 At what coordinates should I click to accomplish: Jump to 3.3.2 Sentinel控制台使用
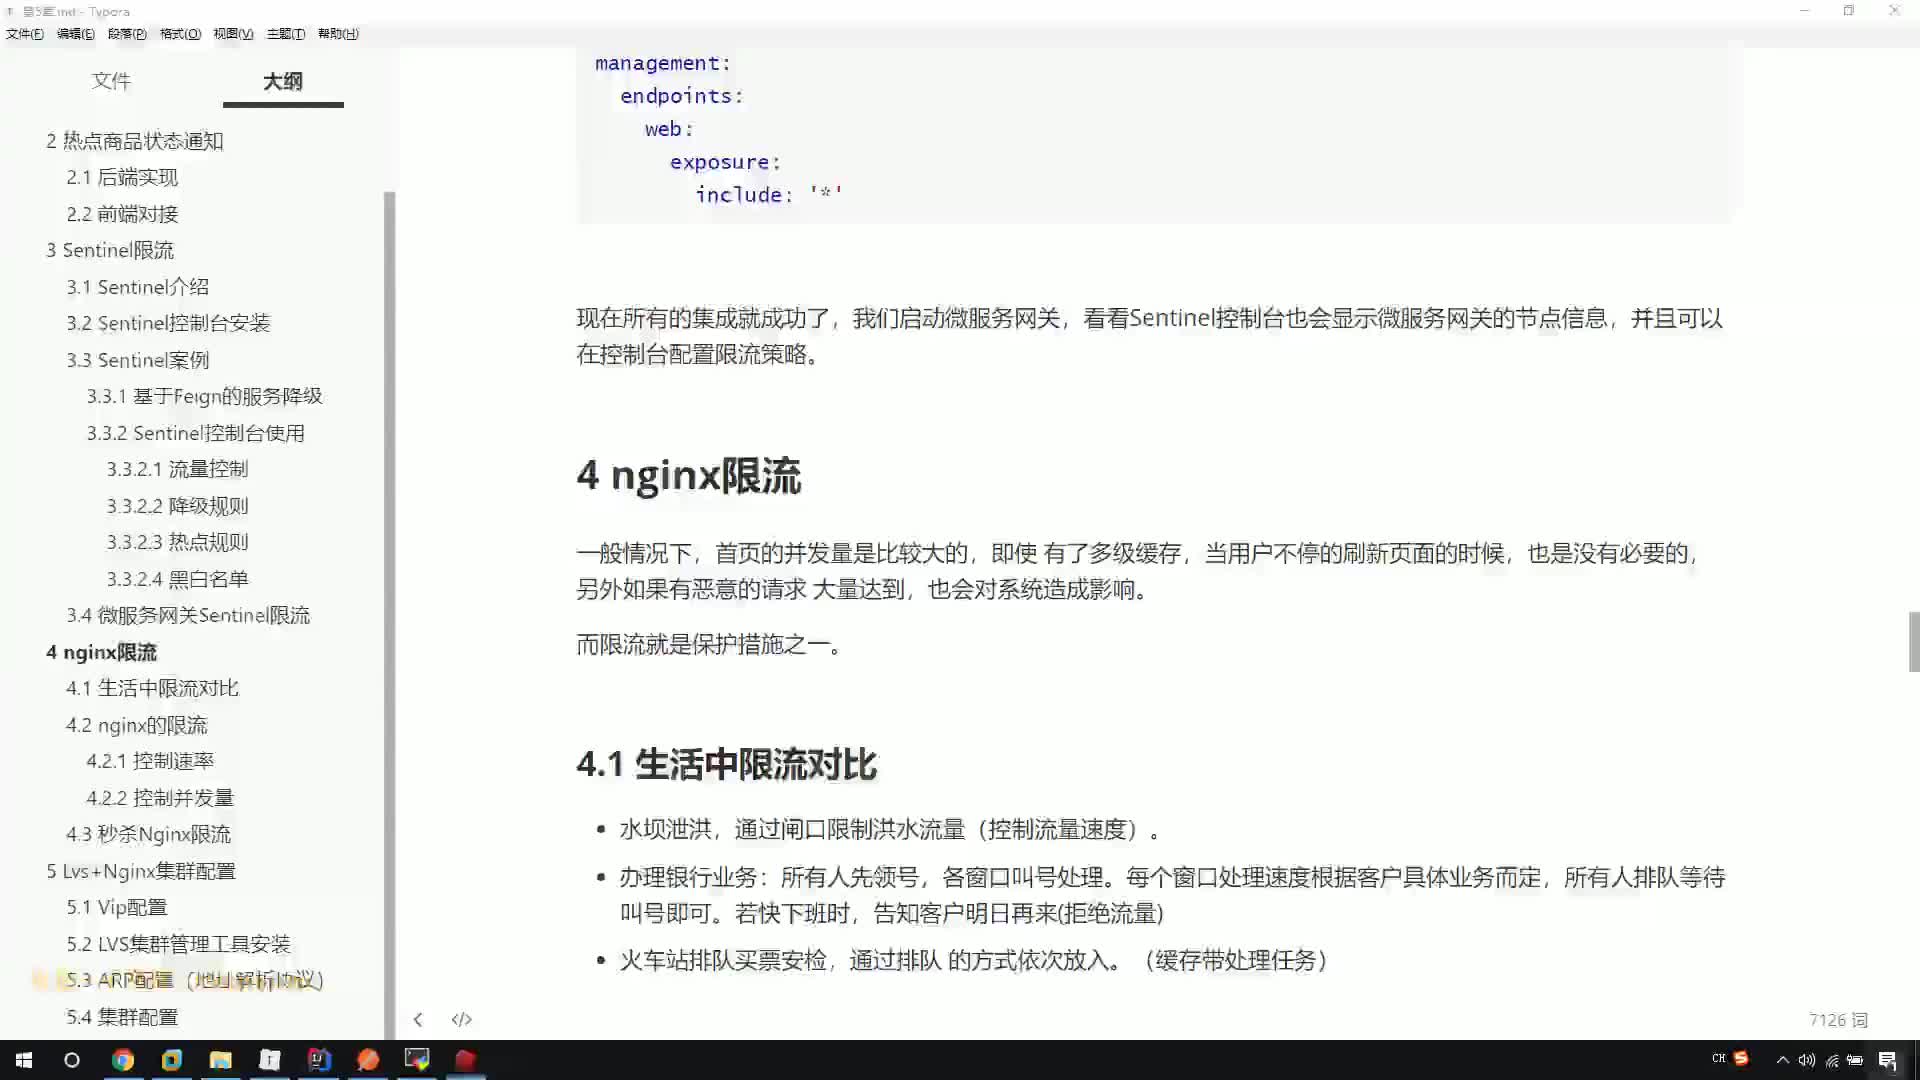(195, 433)
